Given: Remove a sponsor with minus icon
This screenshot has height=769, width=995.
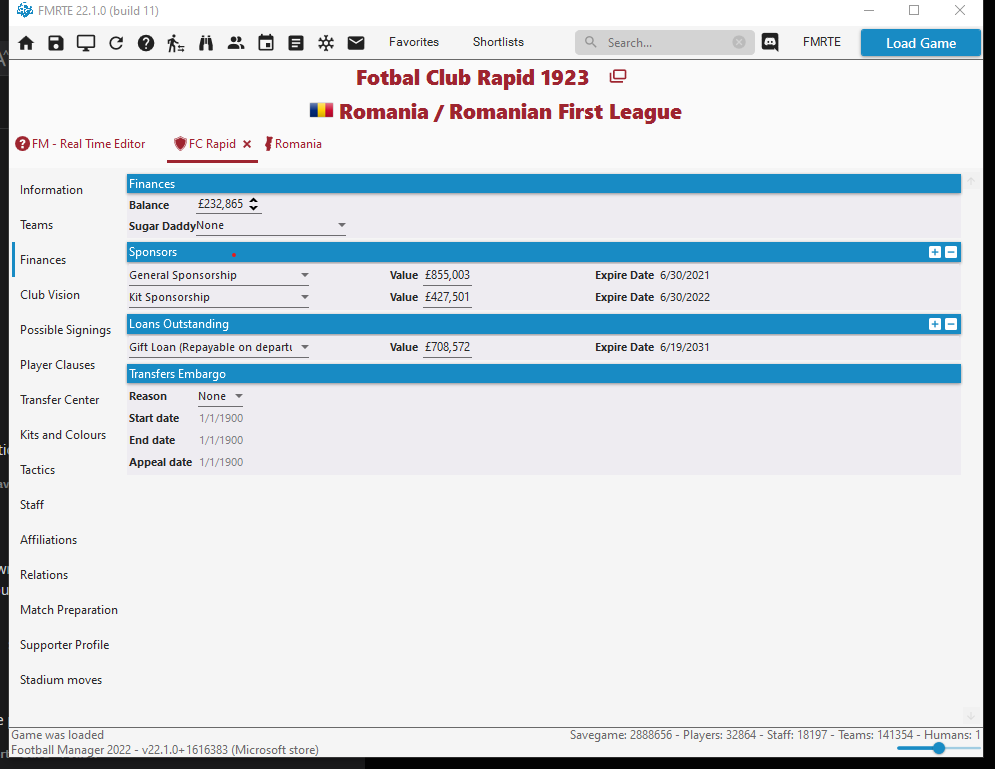Looking at the screenshot, I should point(951,252).
